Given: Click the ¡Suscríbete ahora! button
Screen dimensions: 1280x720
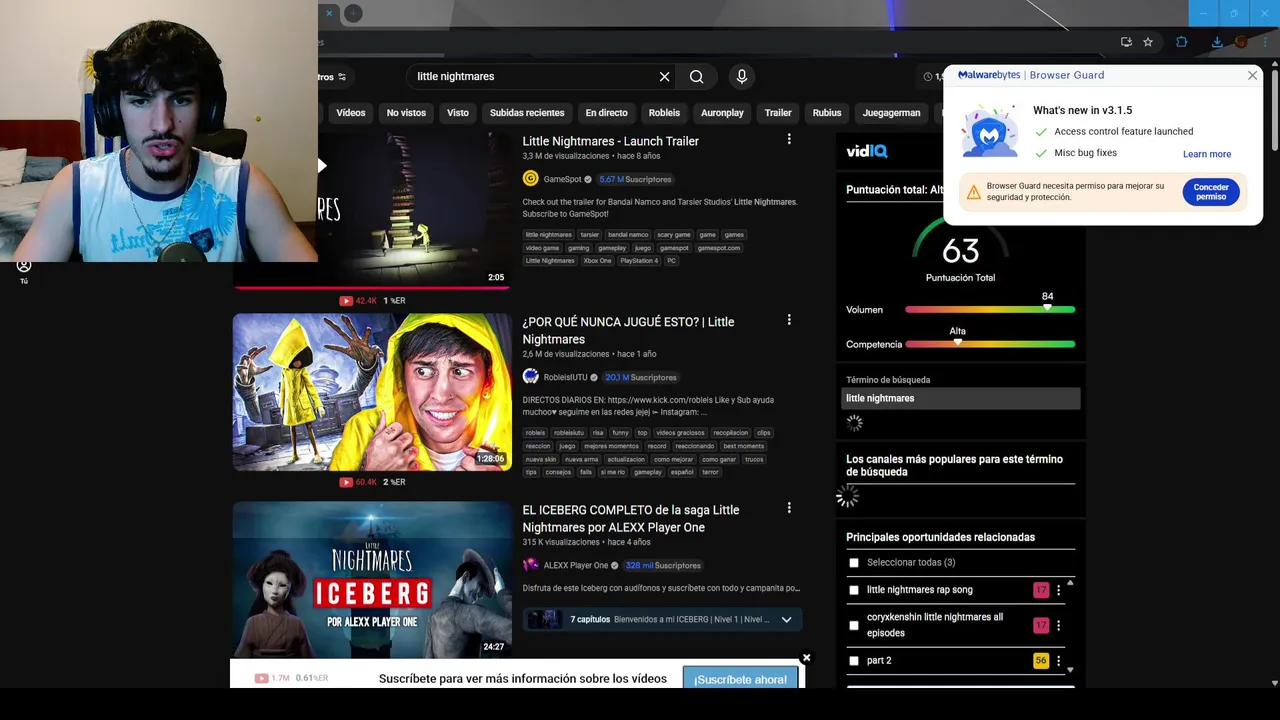Looking at the screenshot, I should (740, 679).
